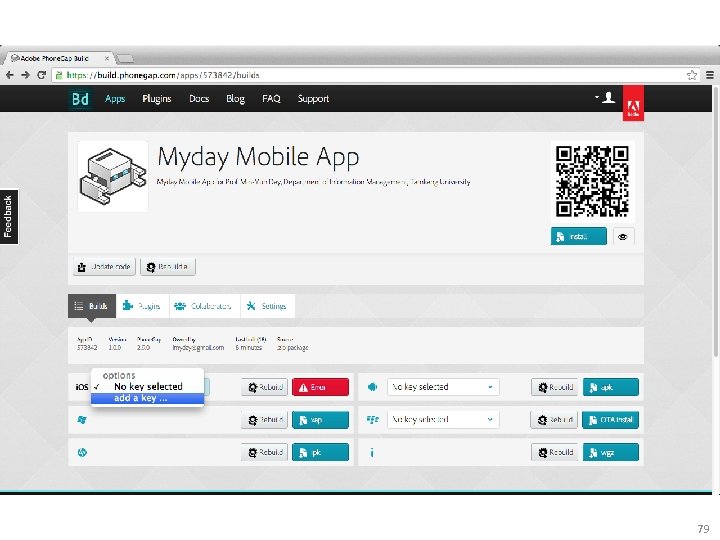Click Rebuild in the BlackBerry row
The image size is (720, 540).
554,420
